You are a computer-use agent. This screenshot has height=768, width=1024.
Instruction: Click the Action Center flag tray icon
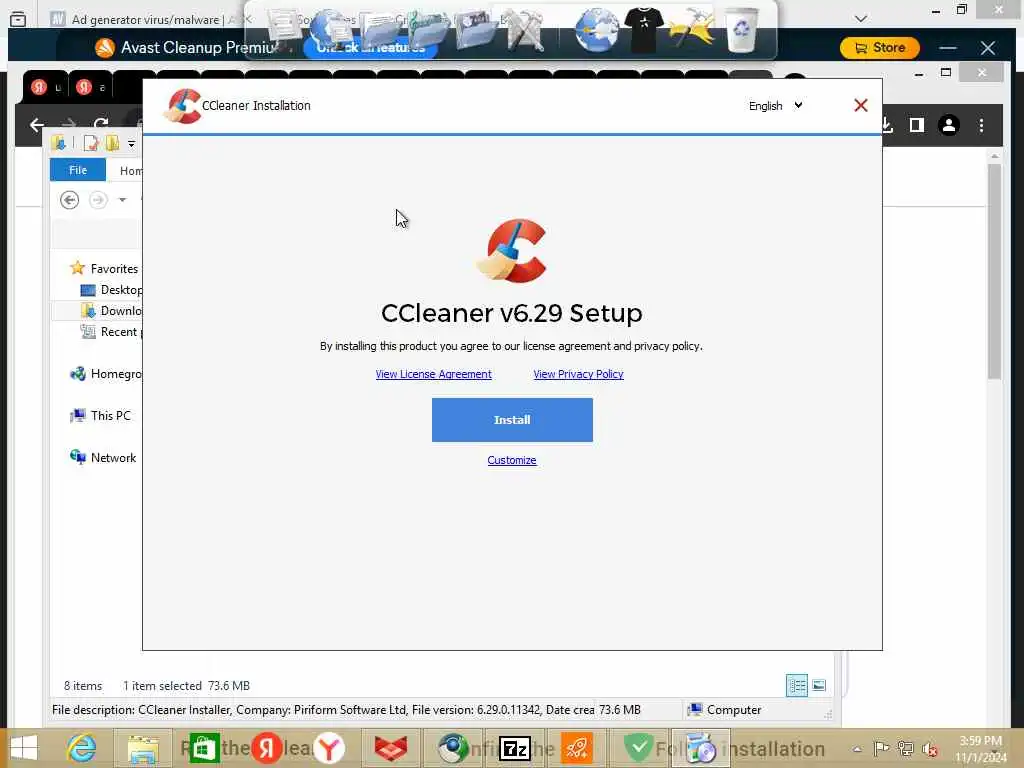pyautogui.click(x=881, y=748)
